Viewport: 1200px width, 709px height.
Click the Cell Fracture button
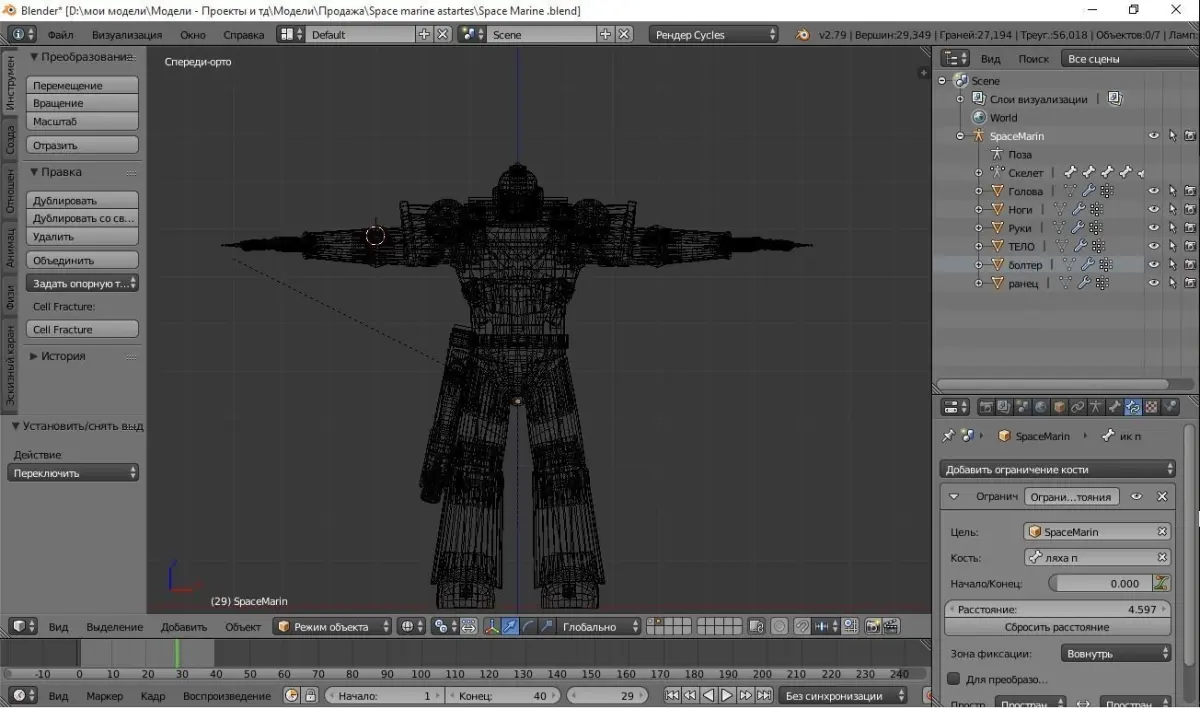82,329
